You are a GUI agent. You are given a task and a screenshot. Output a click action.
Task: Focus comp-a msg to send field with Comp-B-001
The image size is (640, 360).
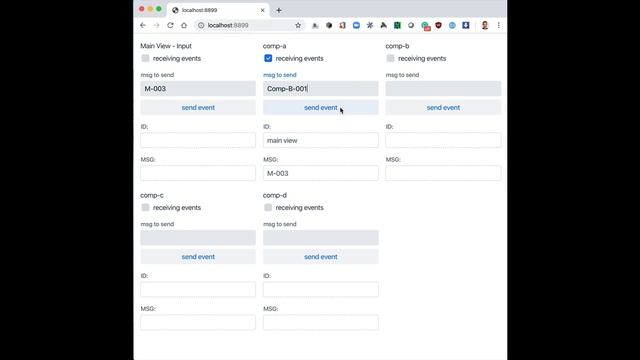[x=320, y=89]
